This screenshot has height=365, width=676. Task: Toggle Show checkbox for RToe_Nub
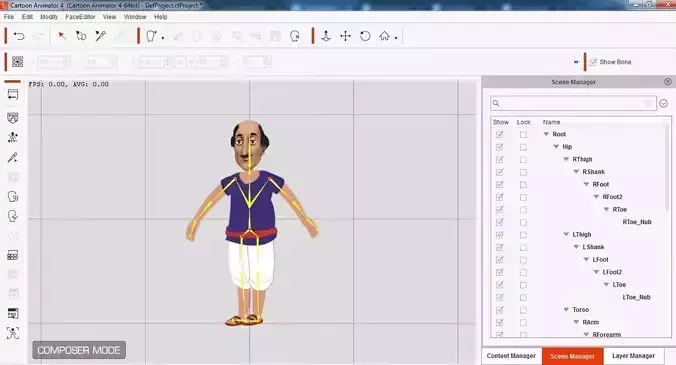coord(500,222)
